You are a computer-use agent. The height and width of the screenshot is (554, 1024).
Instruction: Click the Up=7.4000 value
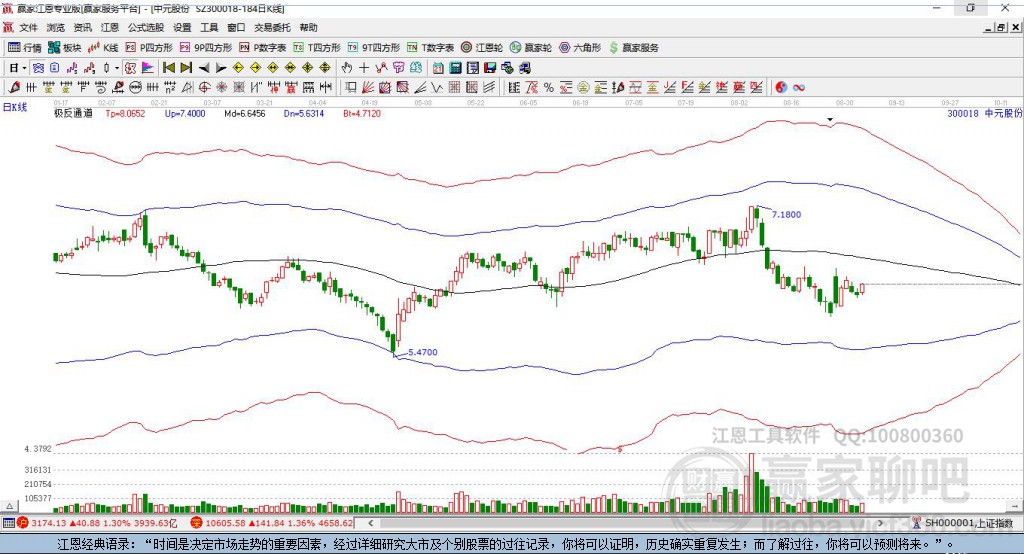(x=185, y=114)
